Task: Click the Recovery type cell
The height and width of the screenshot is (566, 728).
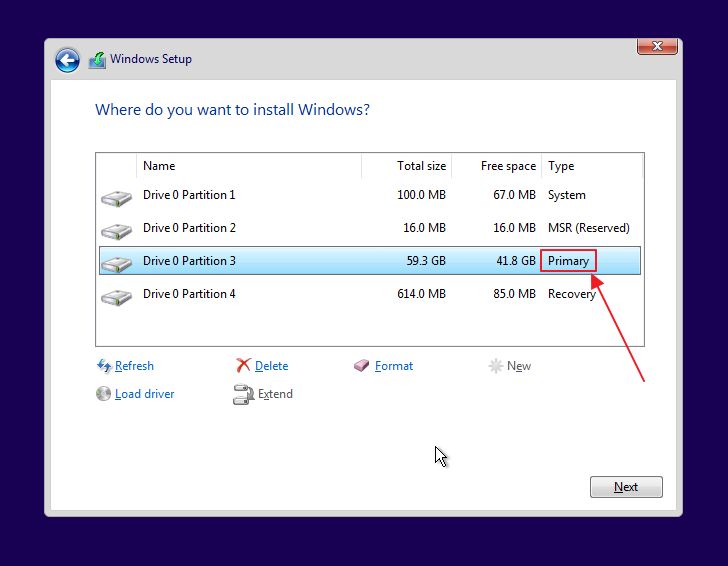Action: [572, 294]
